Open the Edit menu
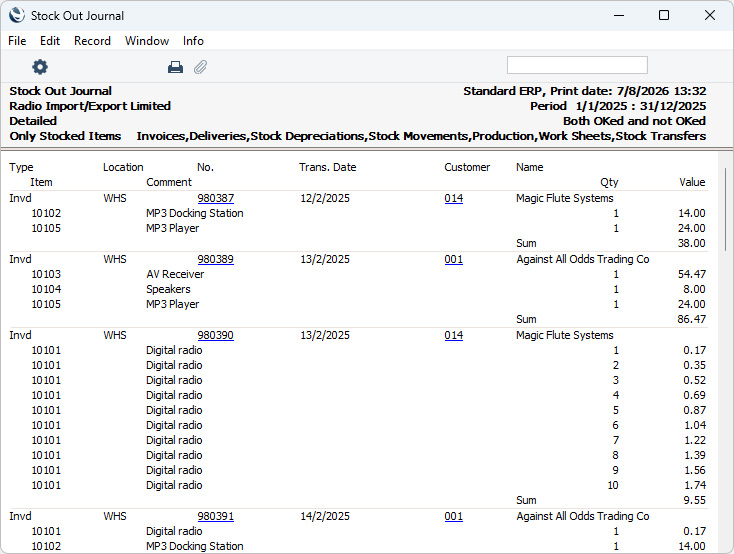This screenshot has height=554, width=734. click(x=50, y=41)
